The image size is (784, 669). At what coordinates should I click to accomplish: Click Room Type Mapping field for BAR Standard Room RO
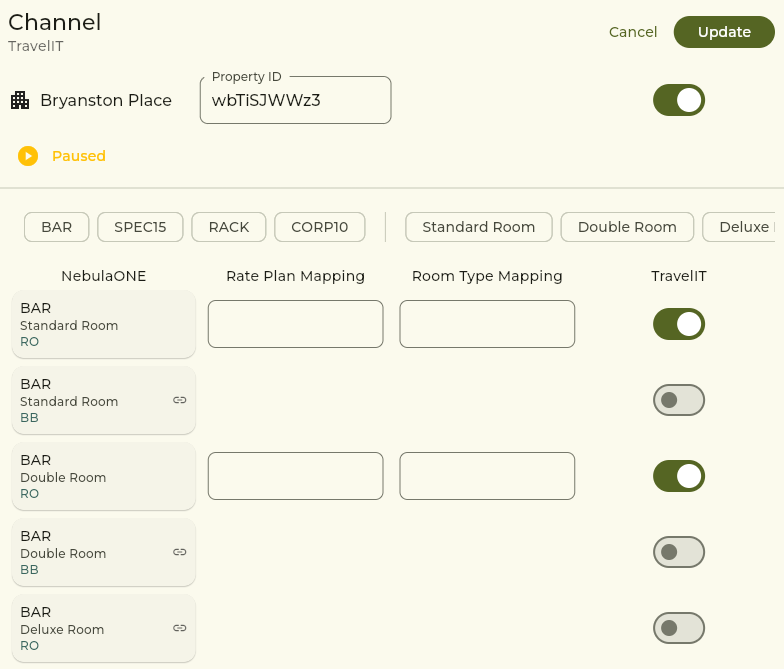point(487,324)
